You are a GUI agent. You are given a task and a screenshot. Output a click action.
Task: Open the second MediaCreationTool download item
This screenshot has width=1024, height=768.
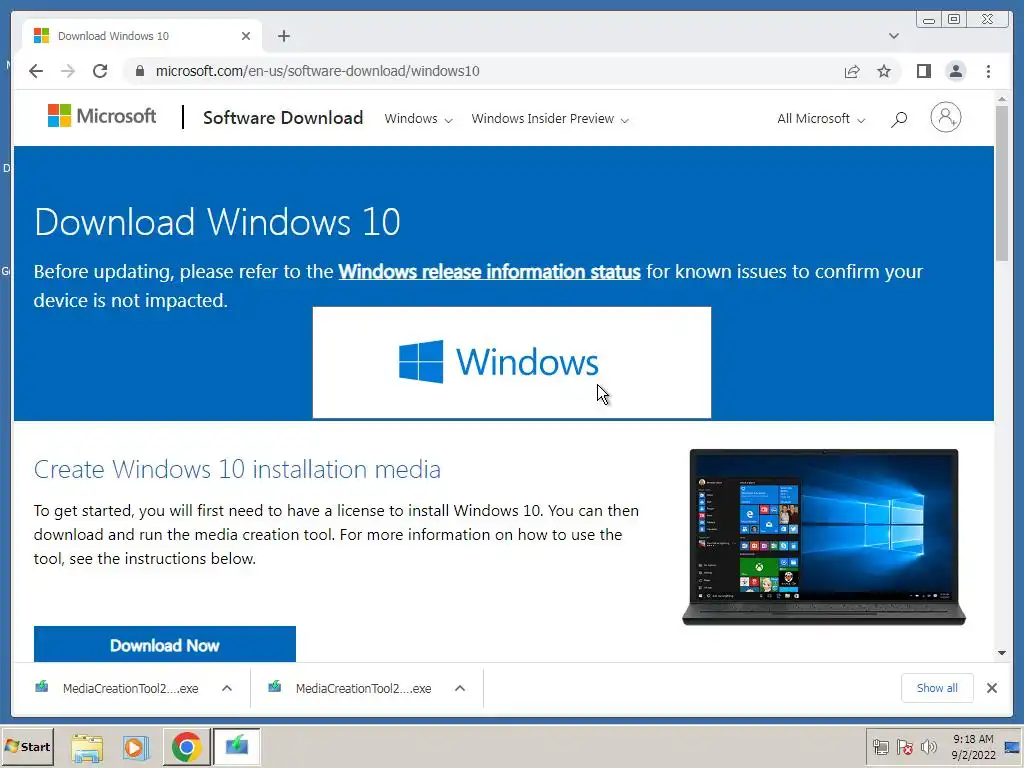pos(351,688)
